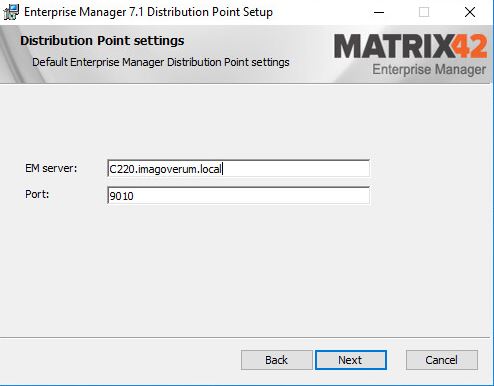494x386 pixels.
Task: Click the window title text
Action: (x=148, y=12)
